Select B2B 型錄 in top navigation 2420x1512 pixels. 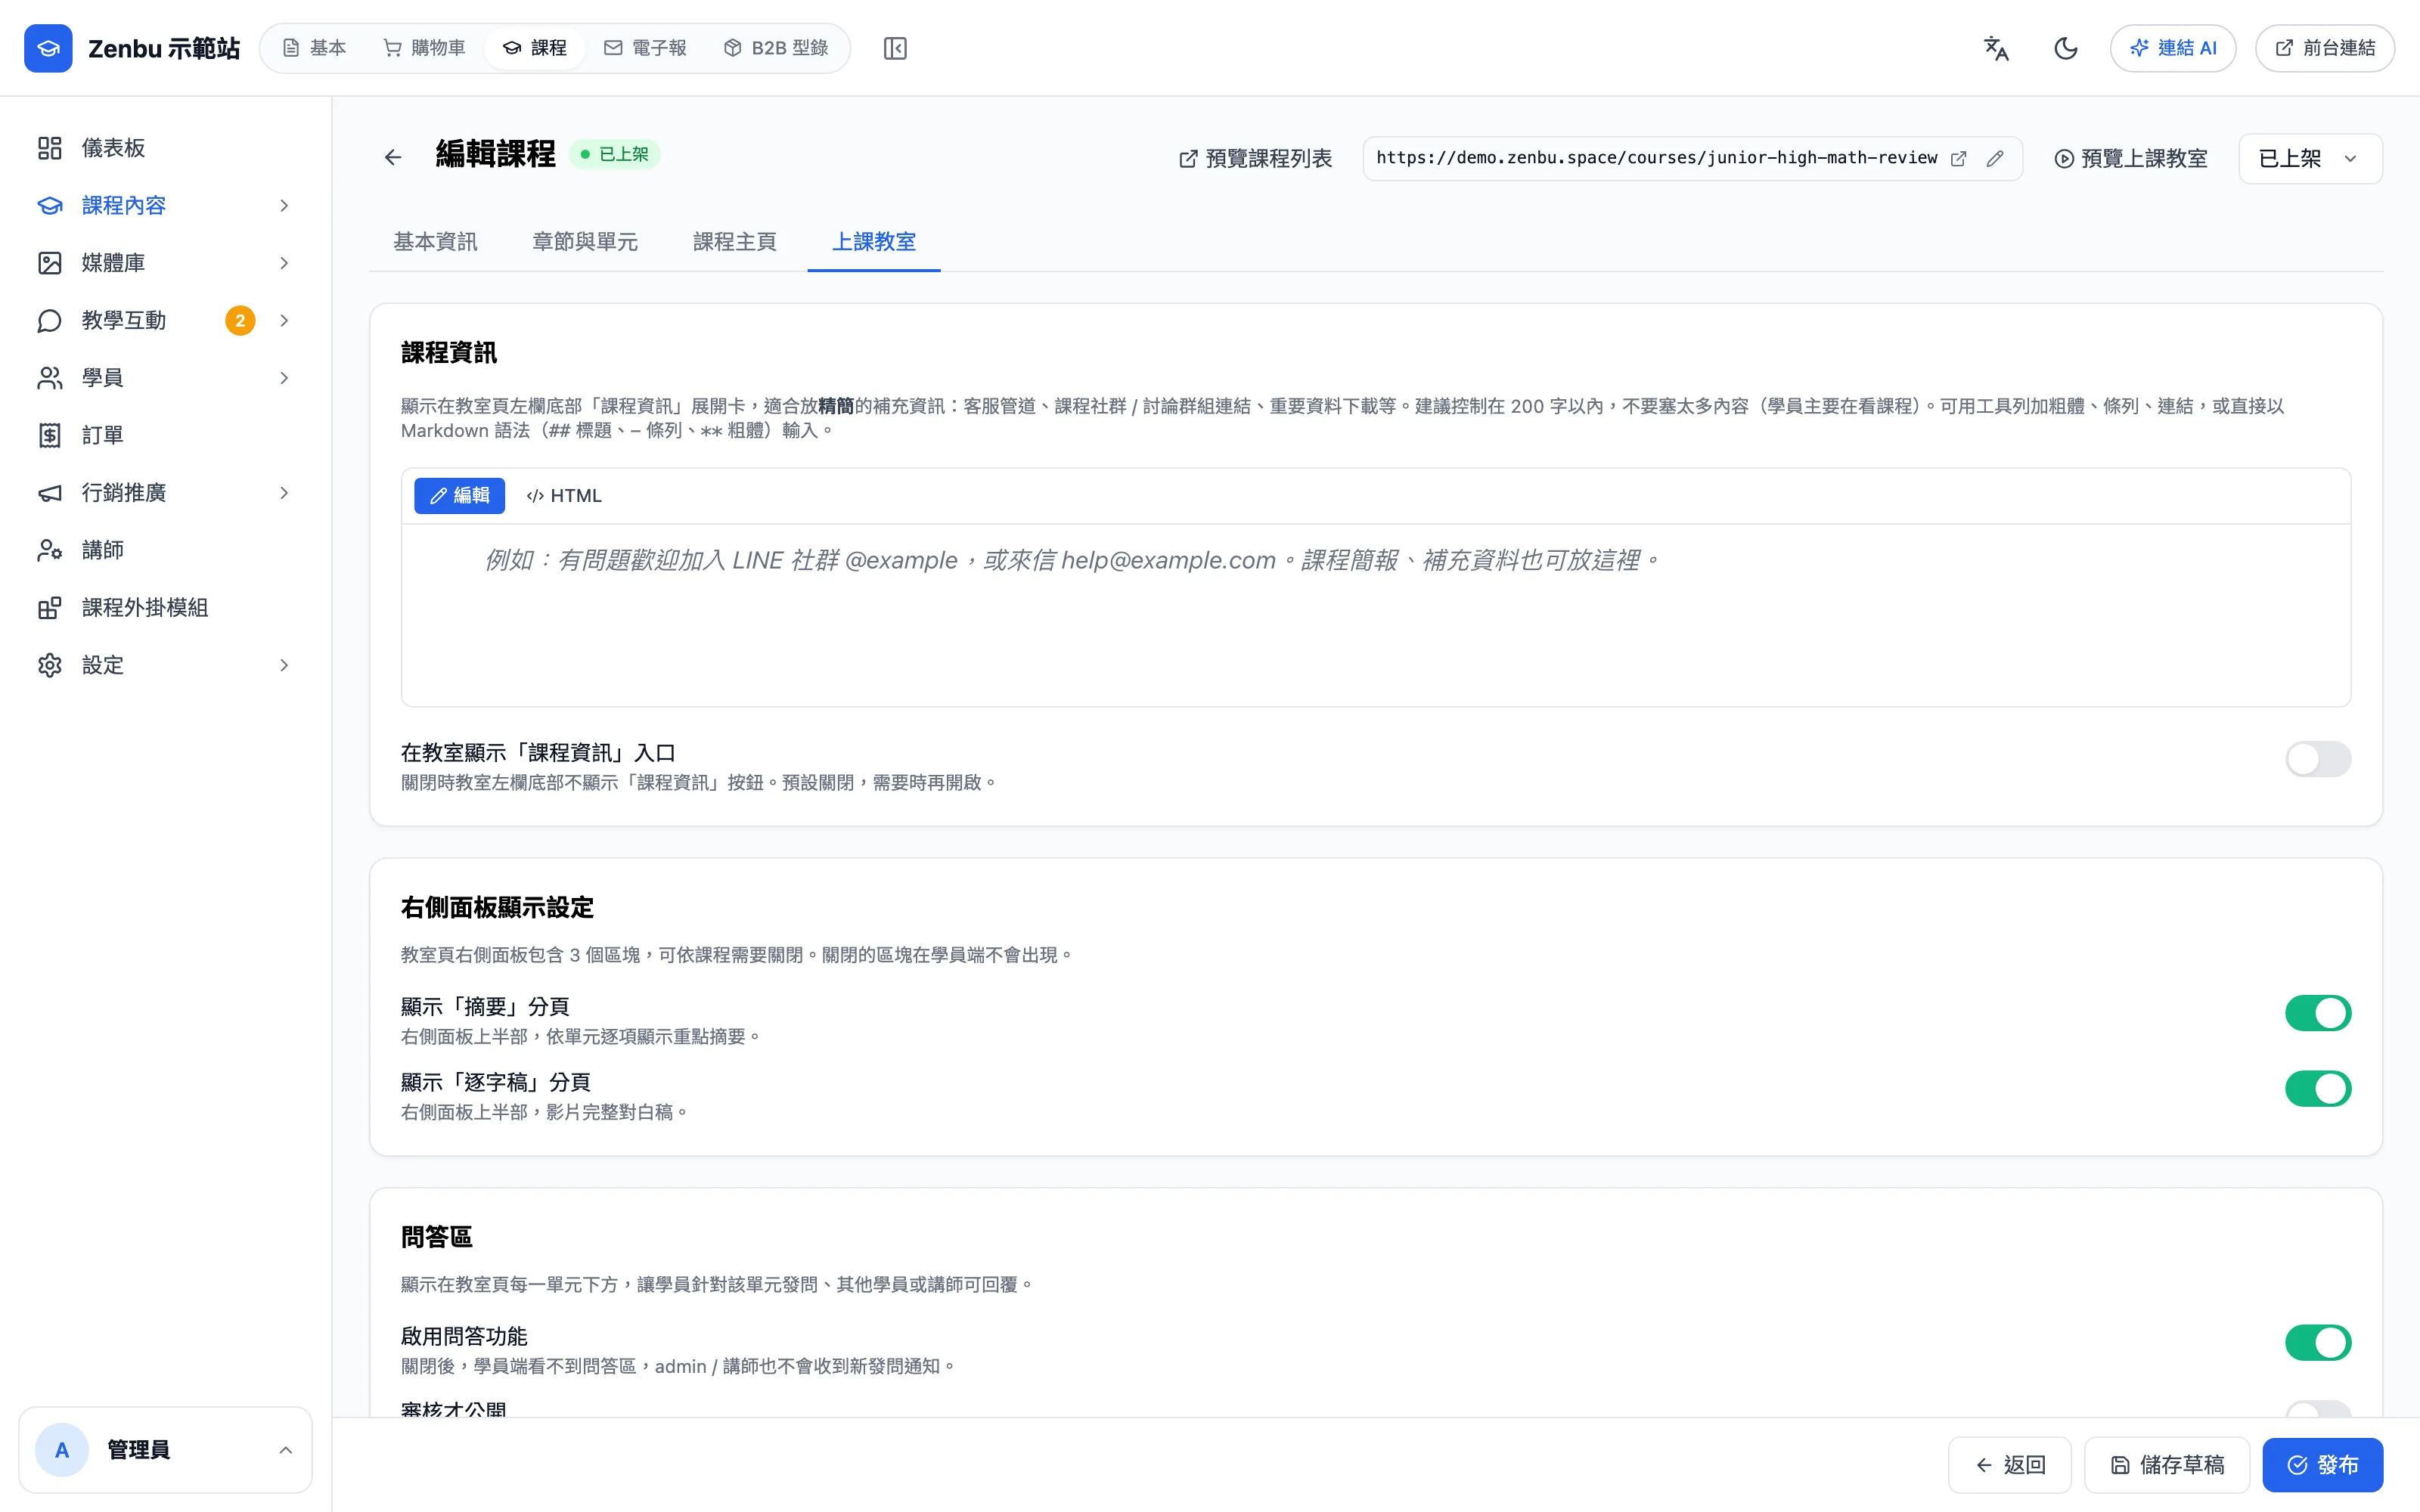tap(776, 48)
